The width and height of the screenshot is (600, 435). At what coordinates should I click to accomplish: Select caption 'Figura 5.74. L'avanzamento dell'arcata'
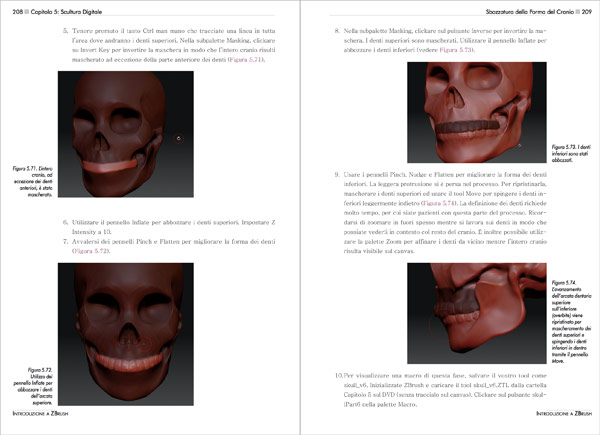click(572, 322)
